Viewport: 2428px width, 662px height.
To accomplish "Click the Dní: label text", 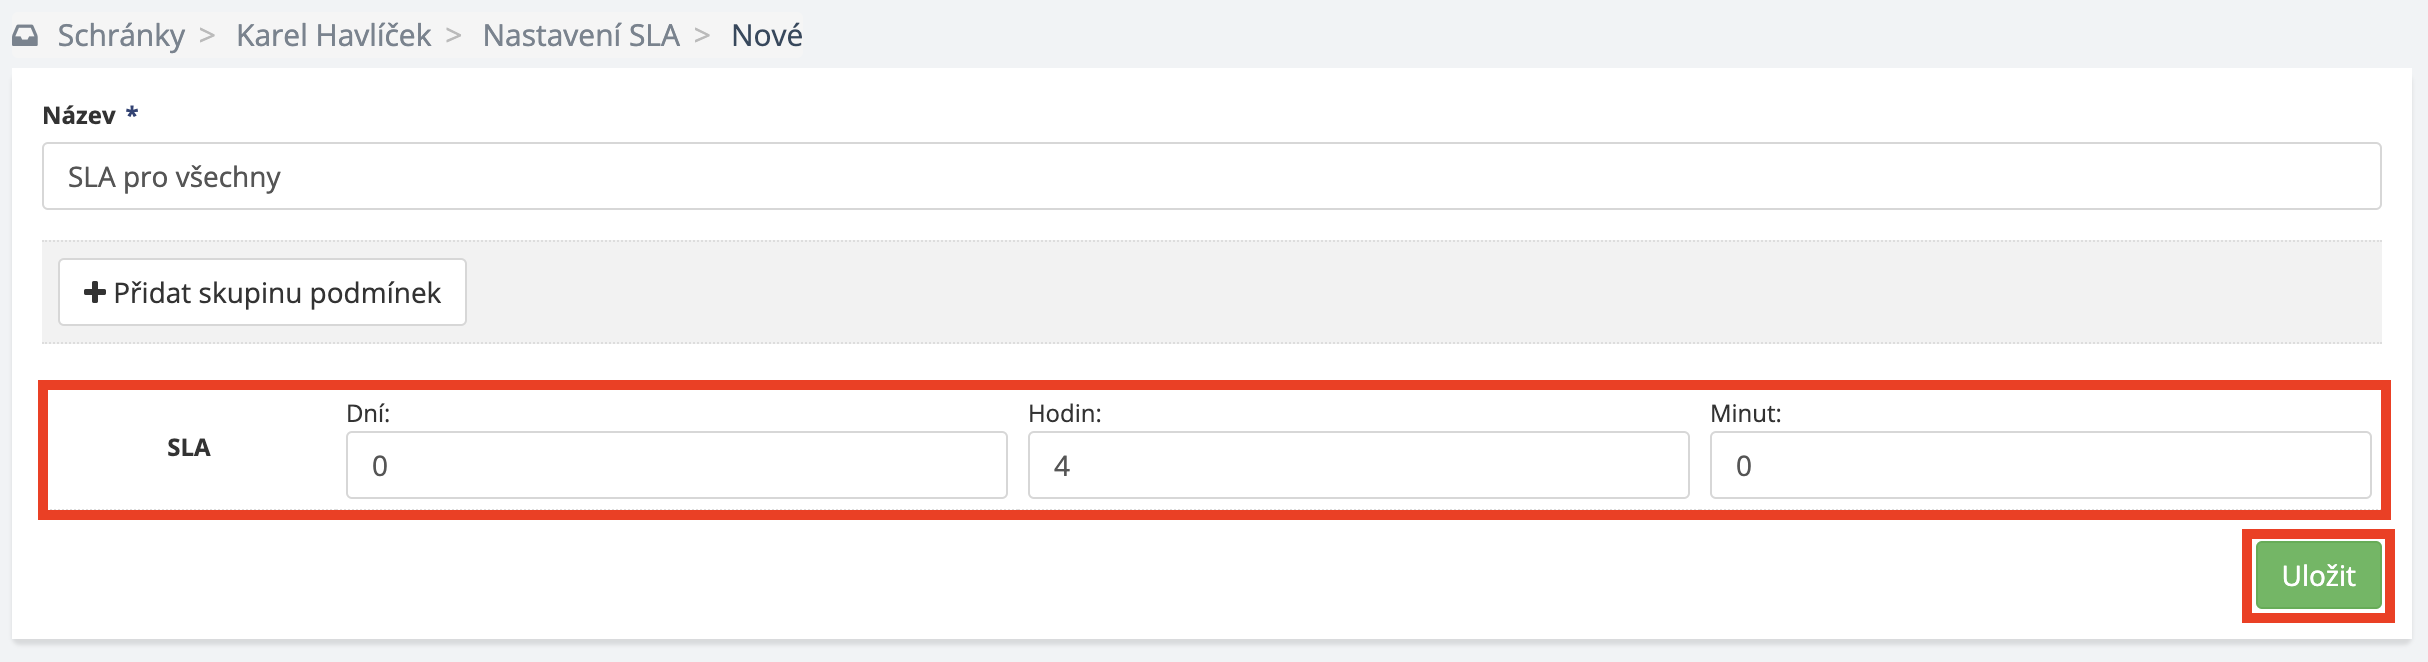I will pos(368,414).
